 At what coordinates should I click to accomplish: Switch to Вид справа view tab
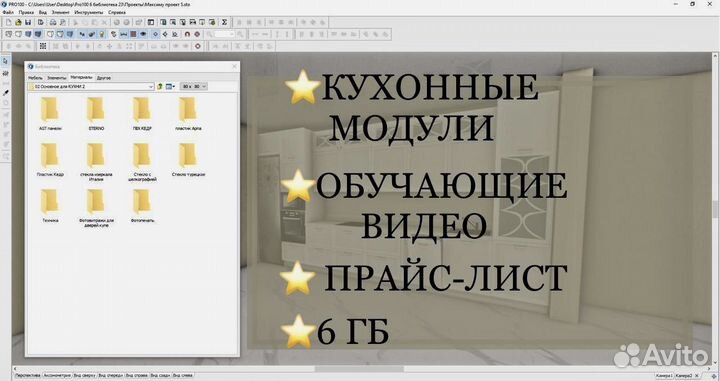click(x=137, y=375)
